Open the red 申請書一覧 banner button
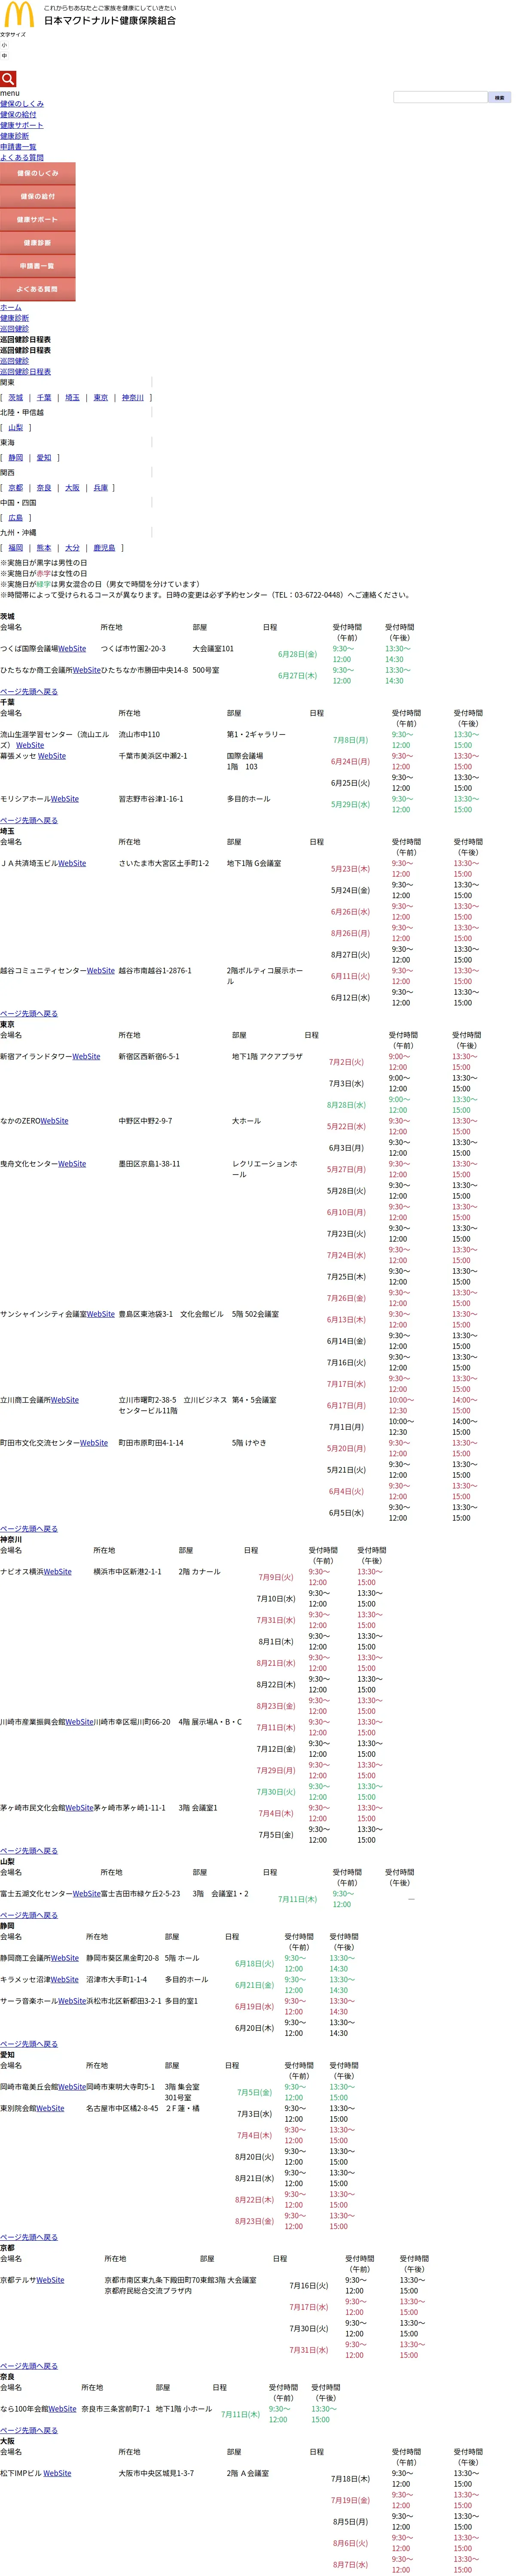The image size is (519, 2576). pyautogui.click(x=37, y=266)
